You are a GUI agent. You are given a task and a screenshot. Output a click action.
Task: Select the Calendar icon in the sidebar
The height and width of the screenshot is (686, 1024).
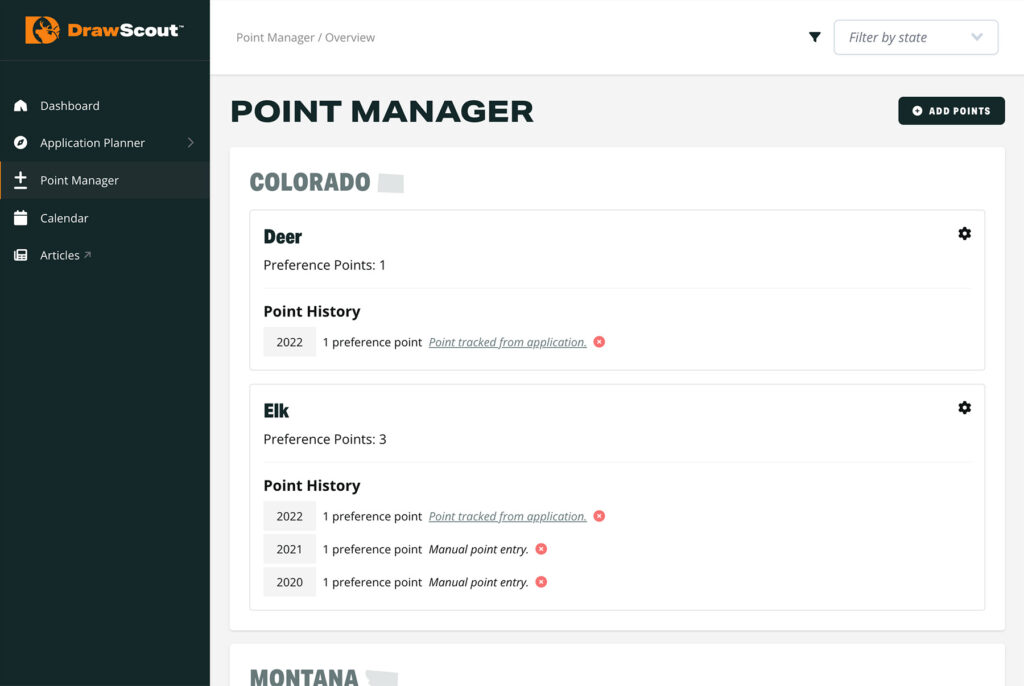(22, 218)
